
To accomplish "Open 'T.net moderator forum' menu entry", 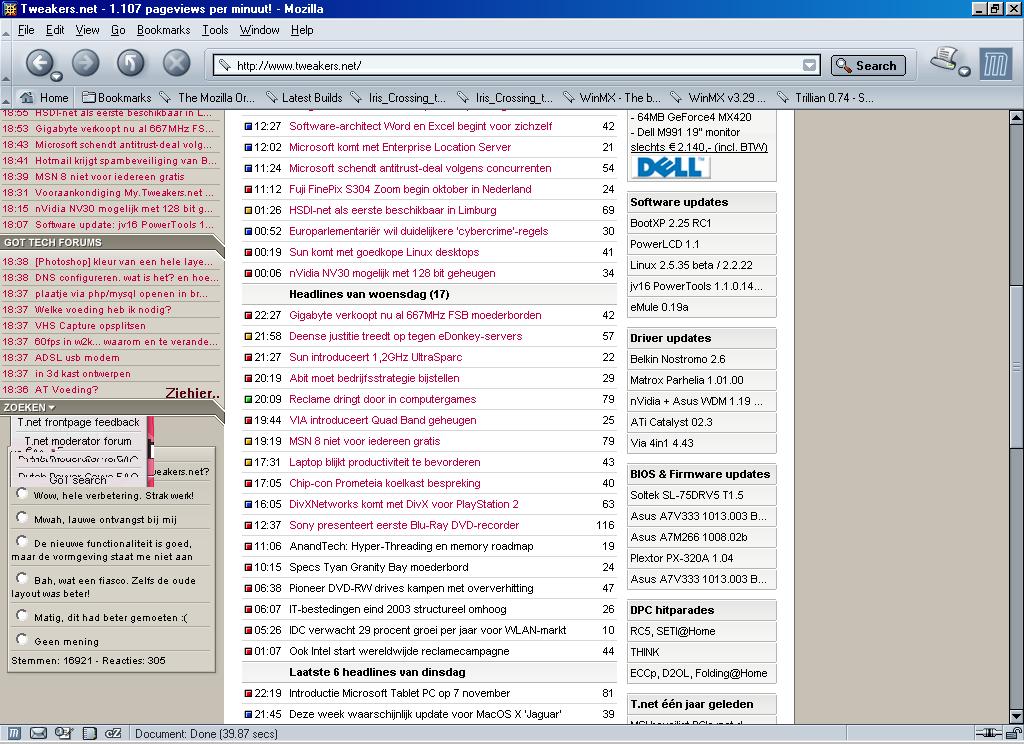I will click(78, 442).
